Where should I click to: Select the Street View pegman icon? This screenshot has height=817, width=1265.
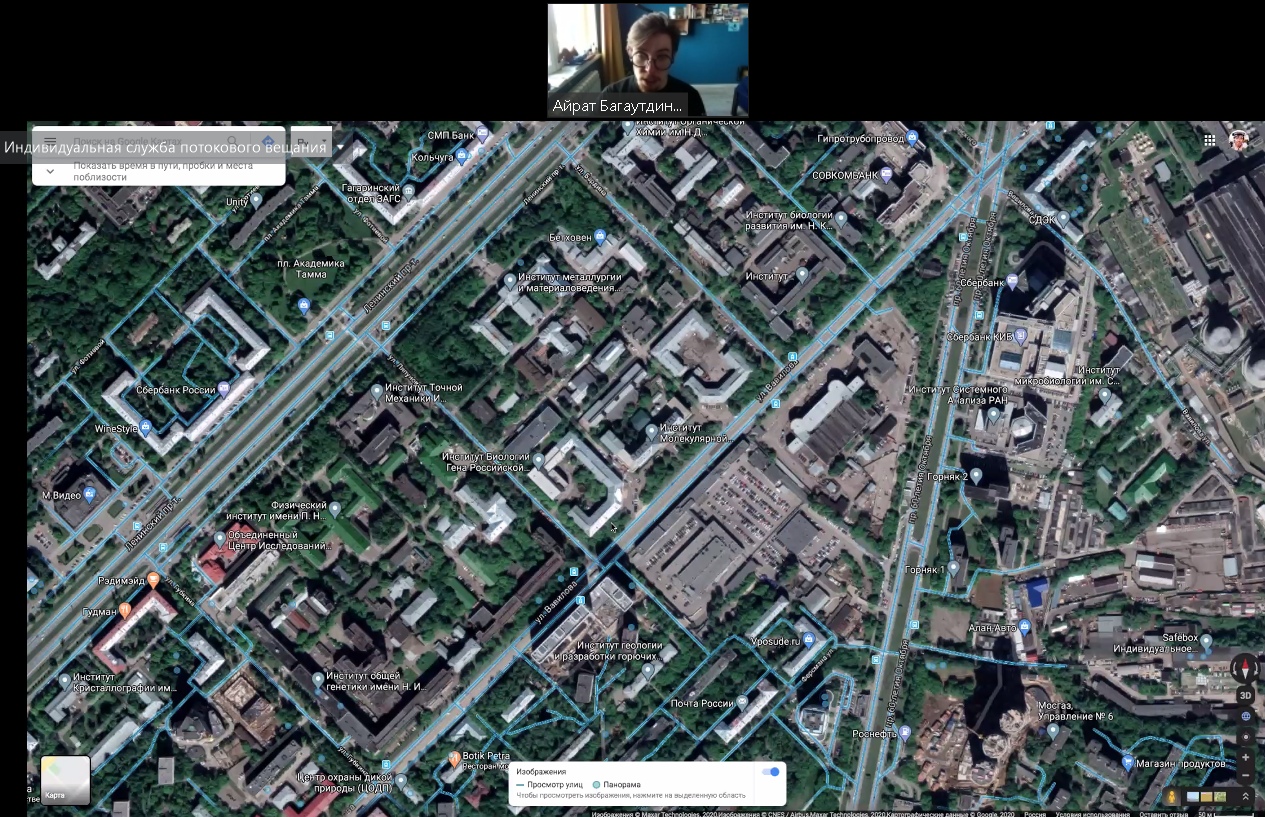pos(1171,797)
